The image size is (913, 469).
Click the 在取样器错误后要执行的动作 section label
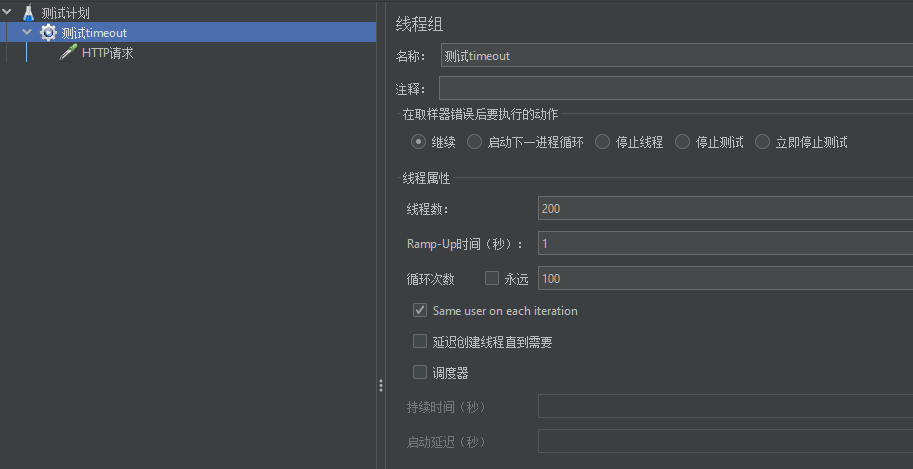(480, 114)
